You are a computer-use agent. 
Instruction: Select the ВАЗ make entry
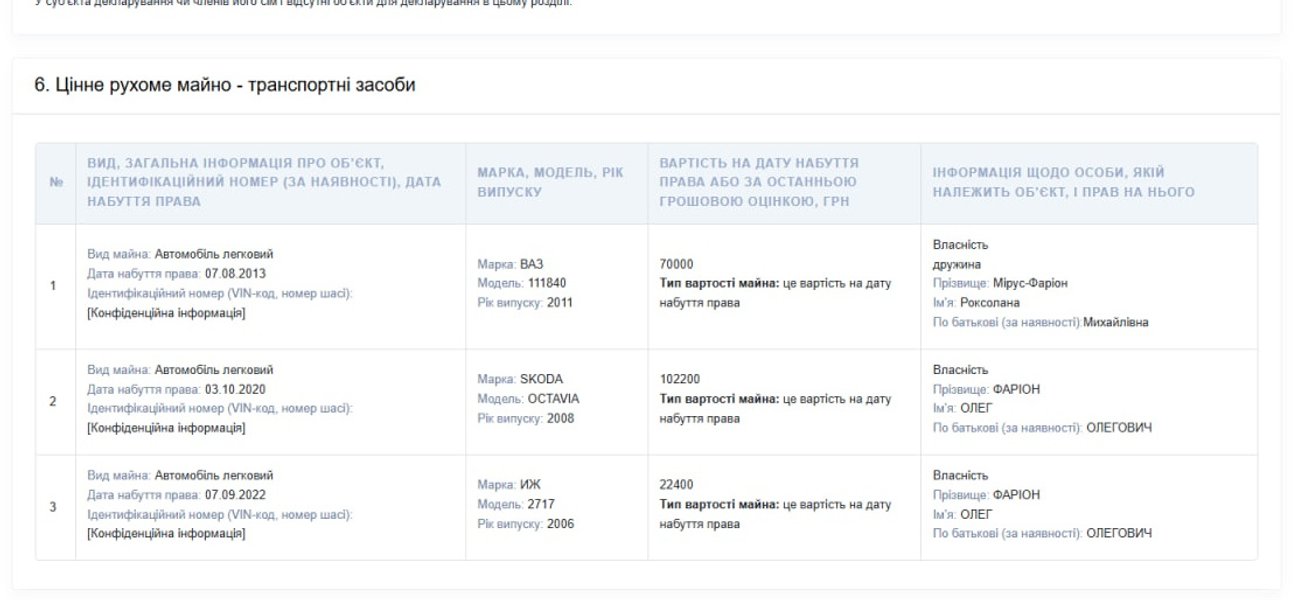click(531, 264)
